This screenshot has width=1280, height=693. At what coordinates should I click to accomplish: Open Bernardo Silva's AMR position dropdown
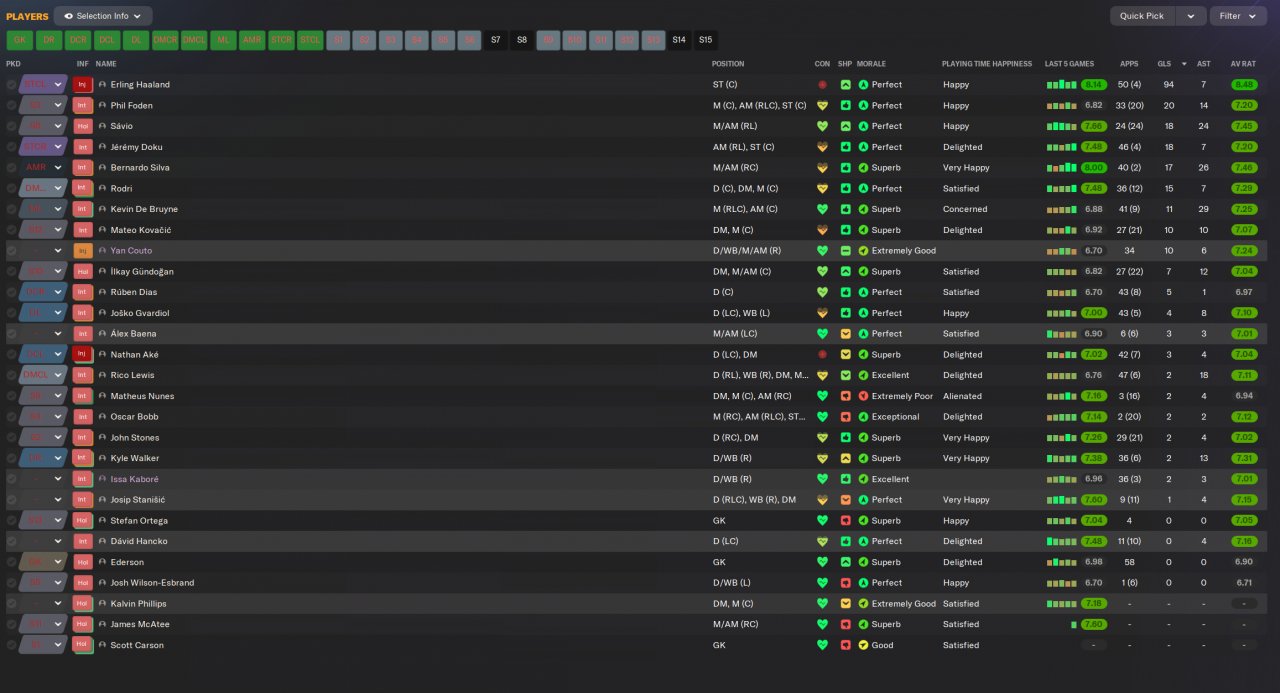[43, 168]
